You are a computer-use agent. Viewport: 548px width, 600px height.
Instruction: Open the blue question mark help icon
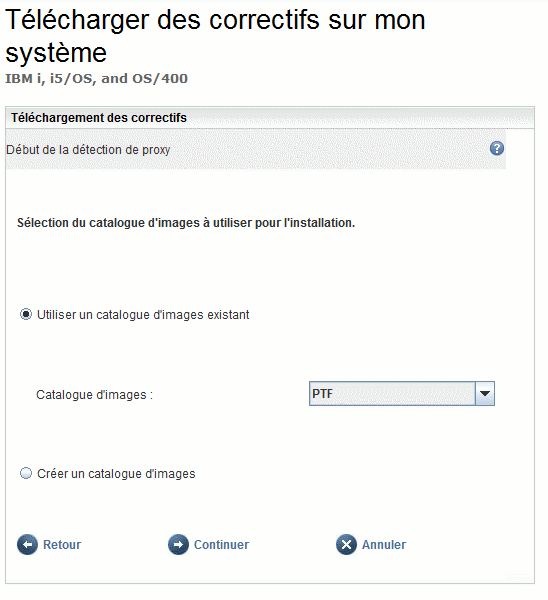[x=497, y=148]
